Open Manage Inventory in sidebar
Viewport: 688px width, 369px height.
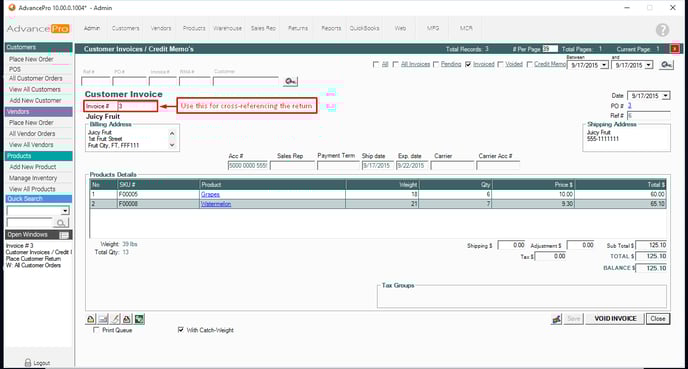click(x=33, y=178)
